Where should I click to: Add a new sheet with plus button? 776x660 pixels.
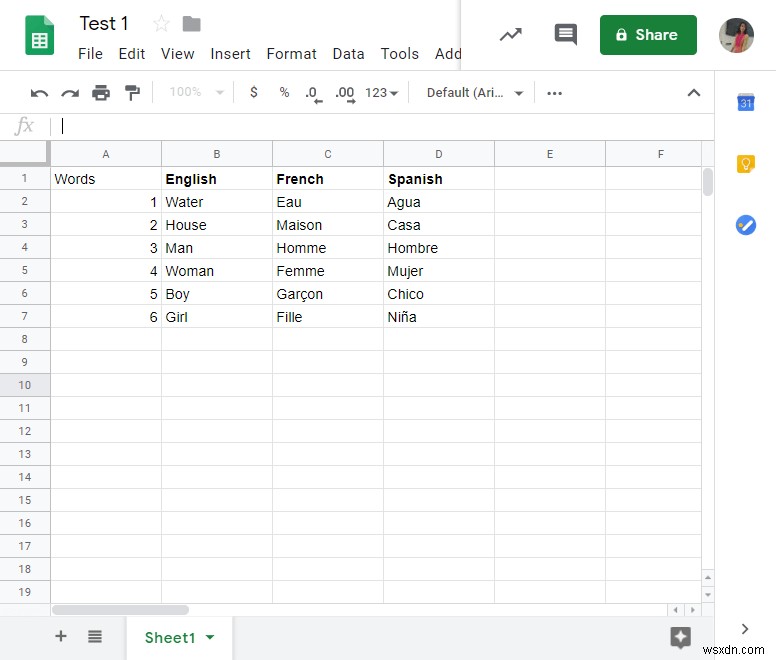tap(61, 636)
